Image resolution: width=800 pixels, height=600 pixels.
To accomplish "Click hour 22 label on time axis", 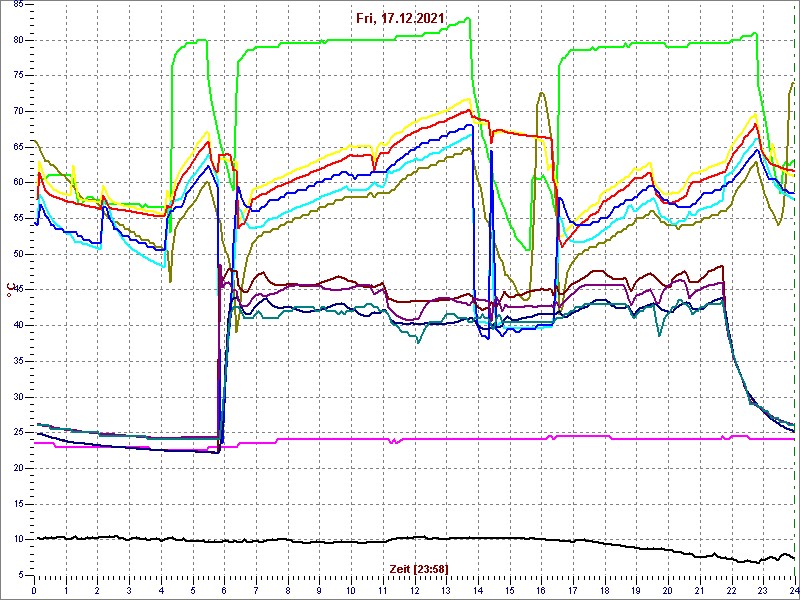I will (731, 591).
